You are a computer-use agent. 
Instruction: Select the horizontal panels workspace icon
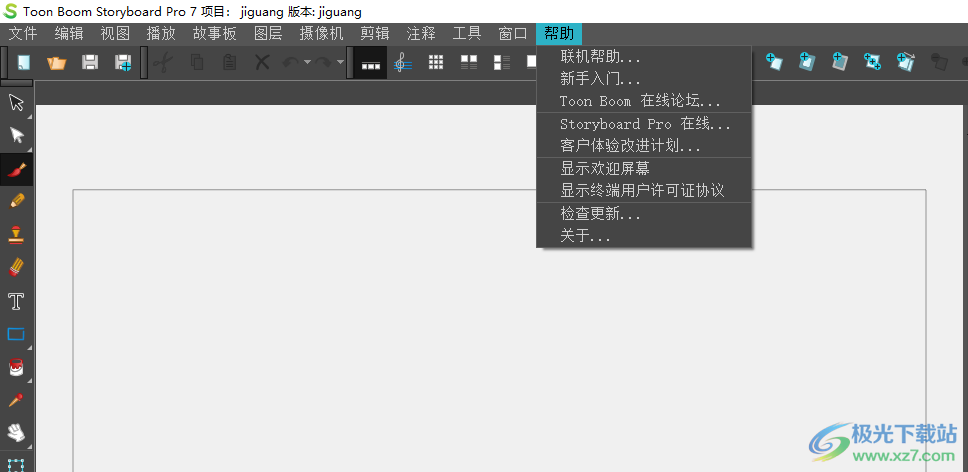(469, 62)
